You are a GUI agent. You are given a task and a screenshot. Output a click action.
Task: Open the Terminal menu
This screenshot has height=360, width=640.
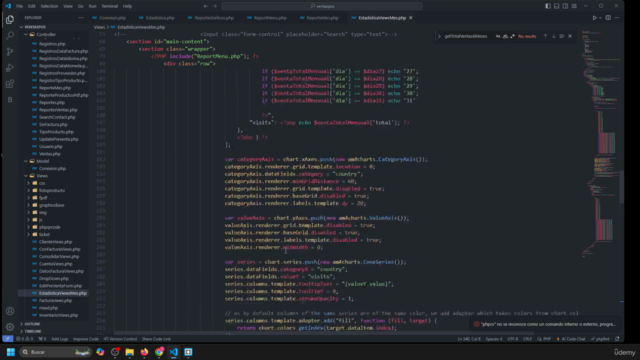coord(109,6)
